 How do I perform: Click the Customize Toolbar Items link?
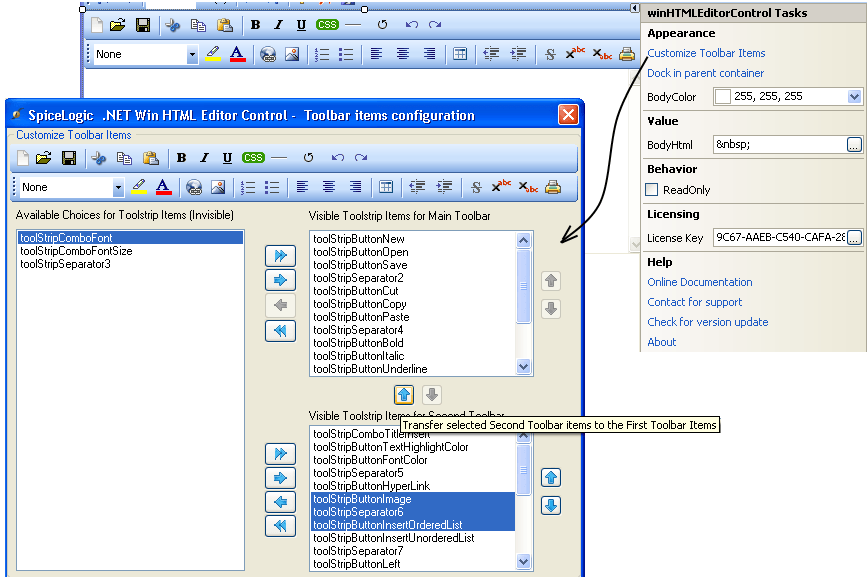coord(705,52)
